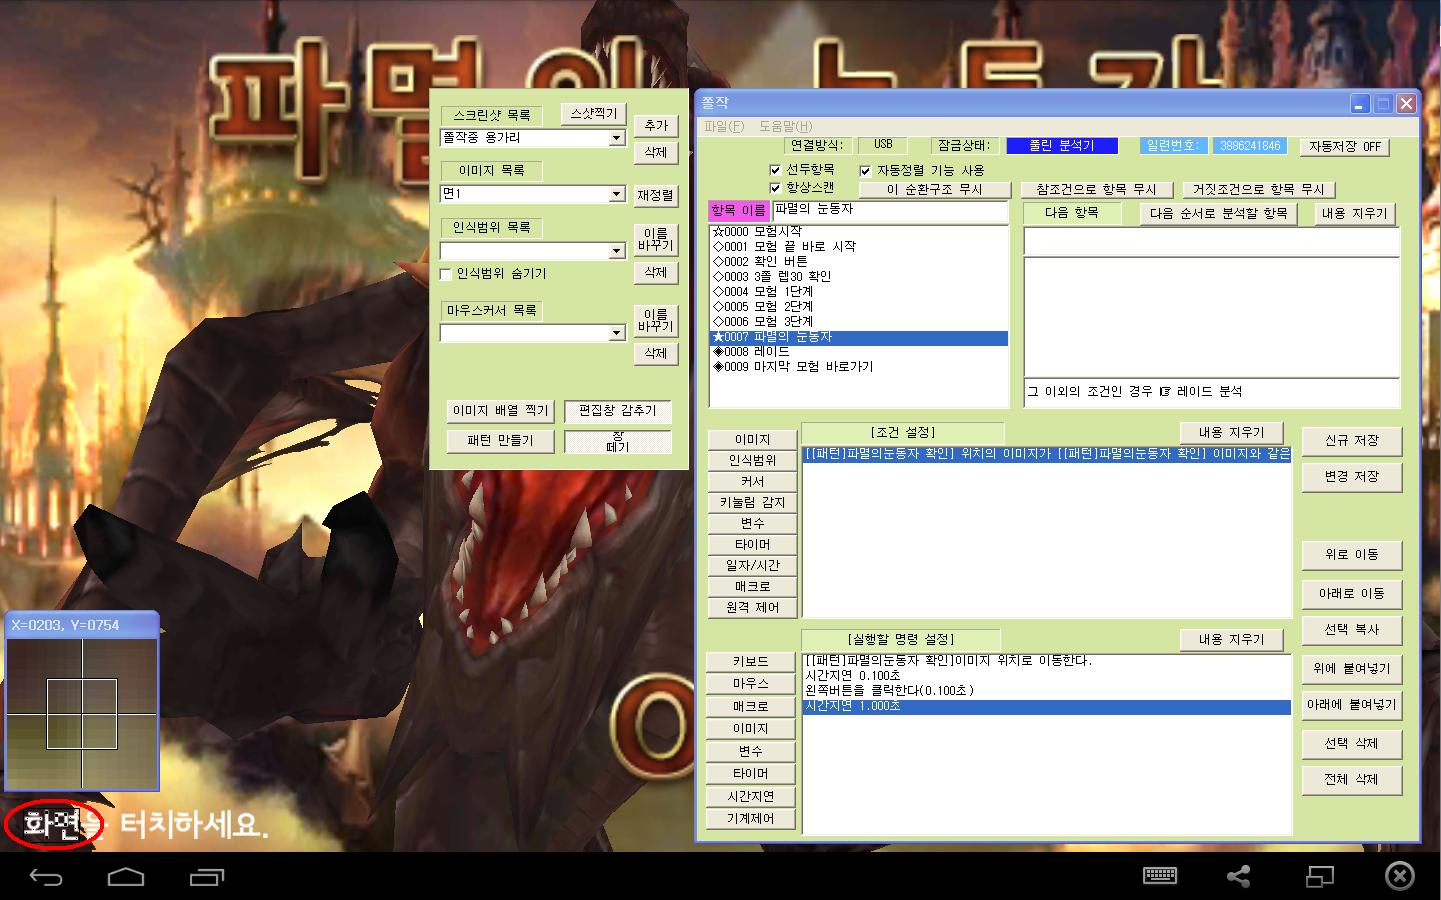The height and width of the screenshot is (900, 1441).
Task: Click the circled X icon in the bottom bar
Action: click(1400, 877)
